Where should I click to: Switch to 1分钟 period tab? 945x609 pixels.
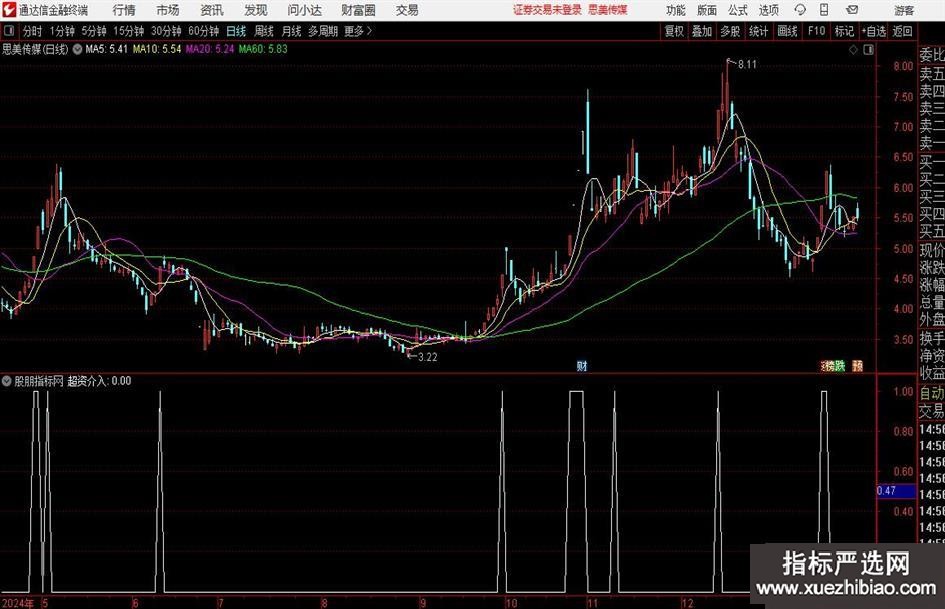point(62,31)
